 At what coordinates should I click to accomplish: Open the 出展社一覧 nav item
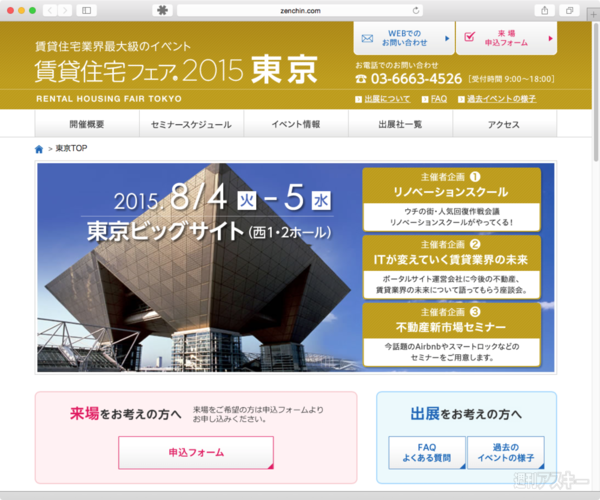tap(400, 124)
